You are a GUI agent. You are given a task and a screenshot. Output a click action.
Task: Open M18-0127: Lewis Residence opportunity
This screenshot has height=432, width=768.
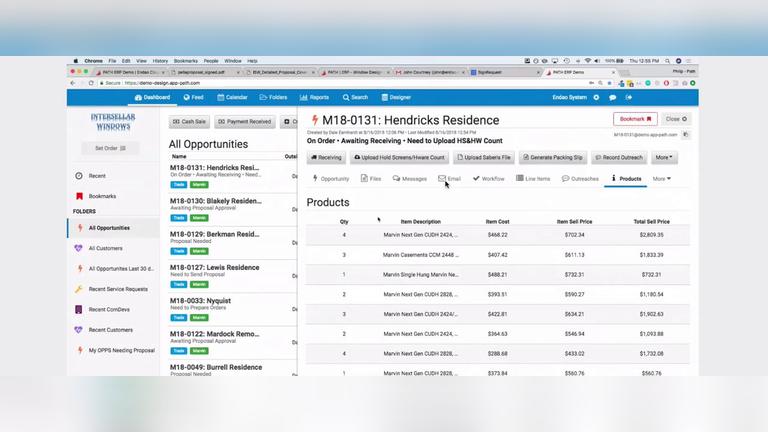tap(215, 267)
